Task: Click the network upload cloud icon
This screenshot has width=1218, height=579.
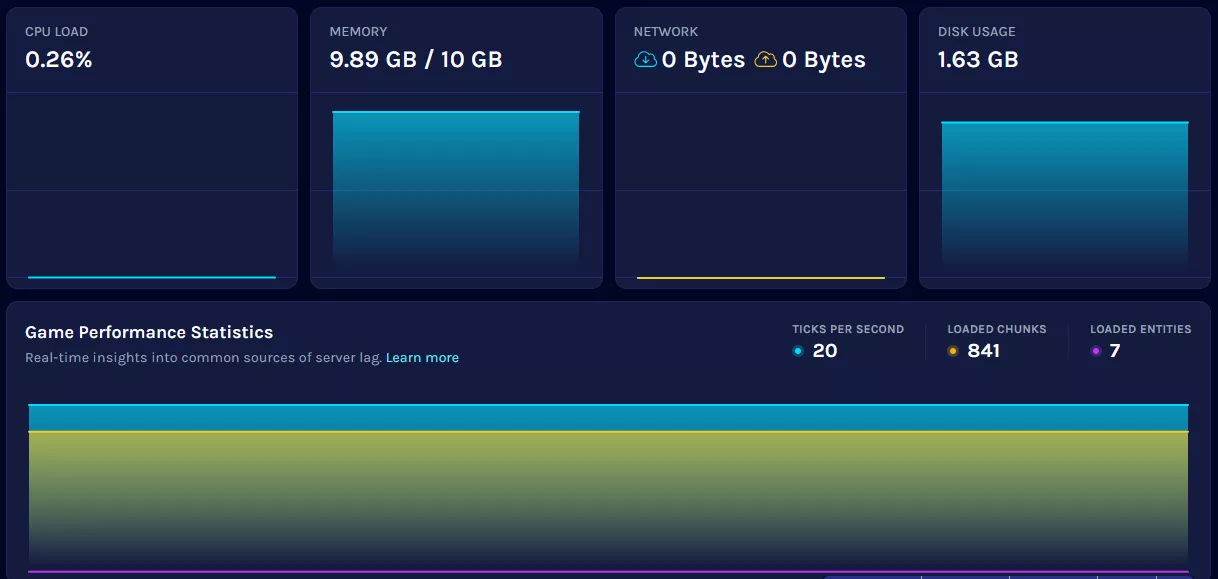Action: [765, 60]
